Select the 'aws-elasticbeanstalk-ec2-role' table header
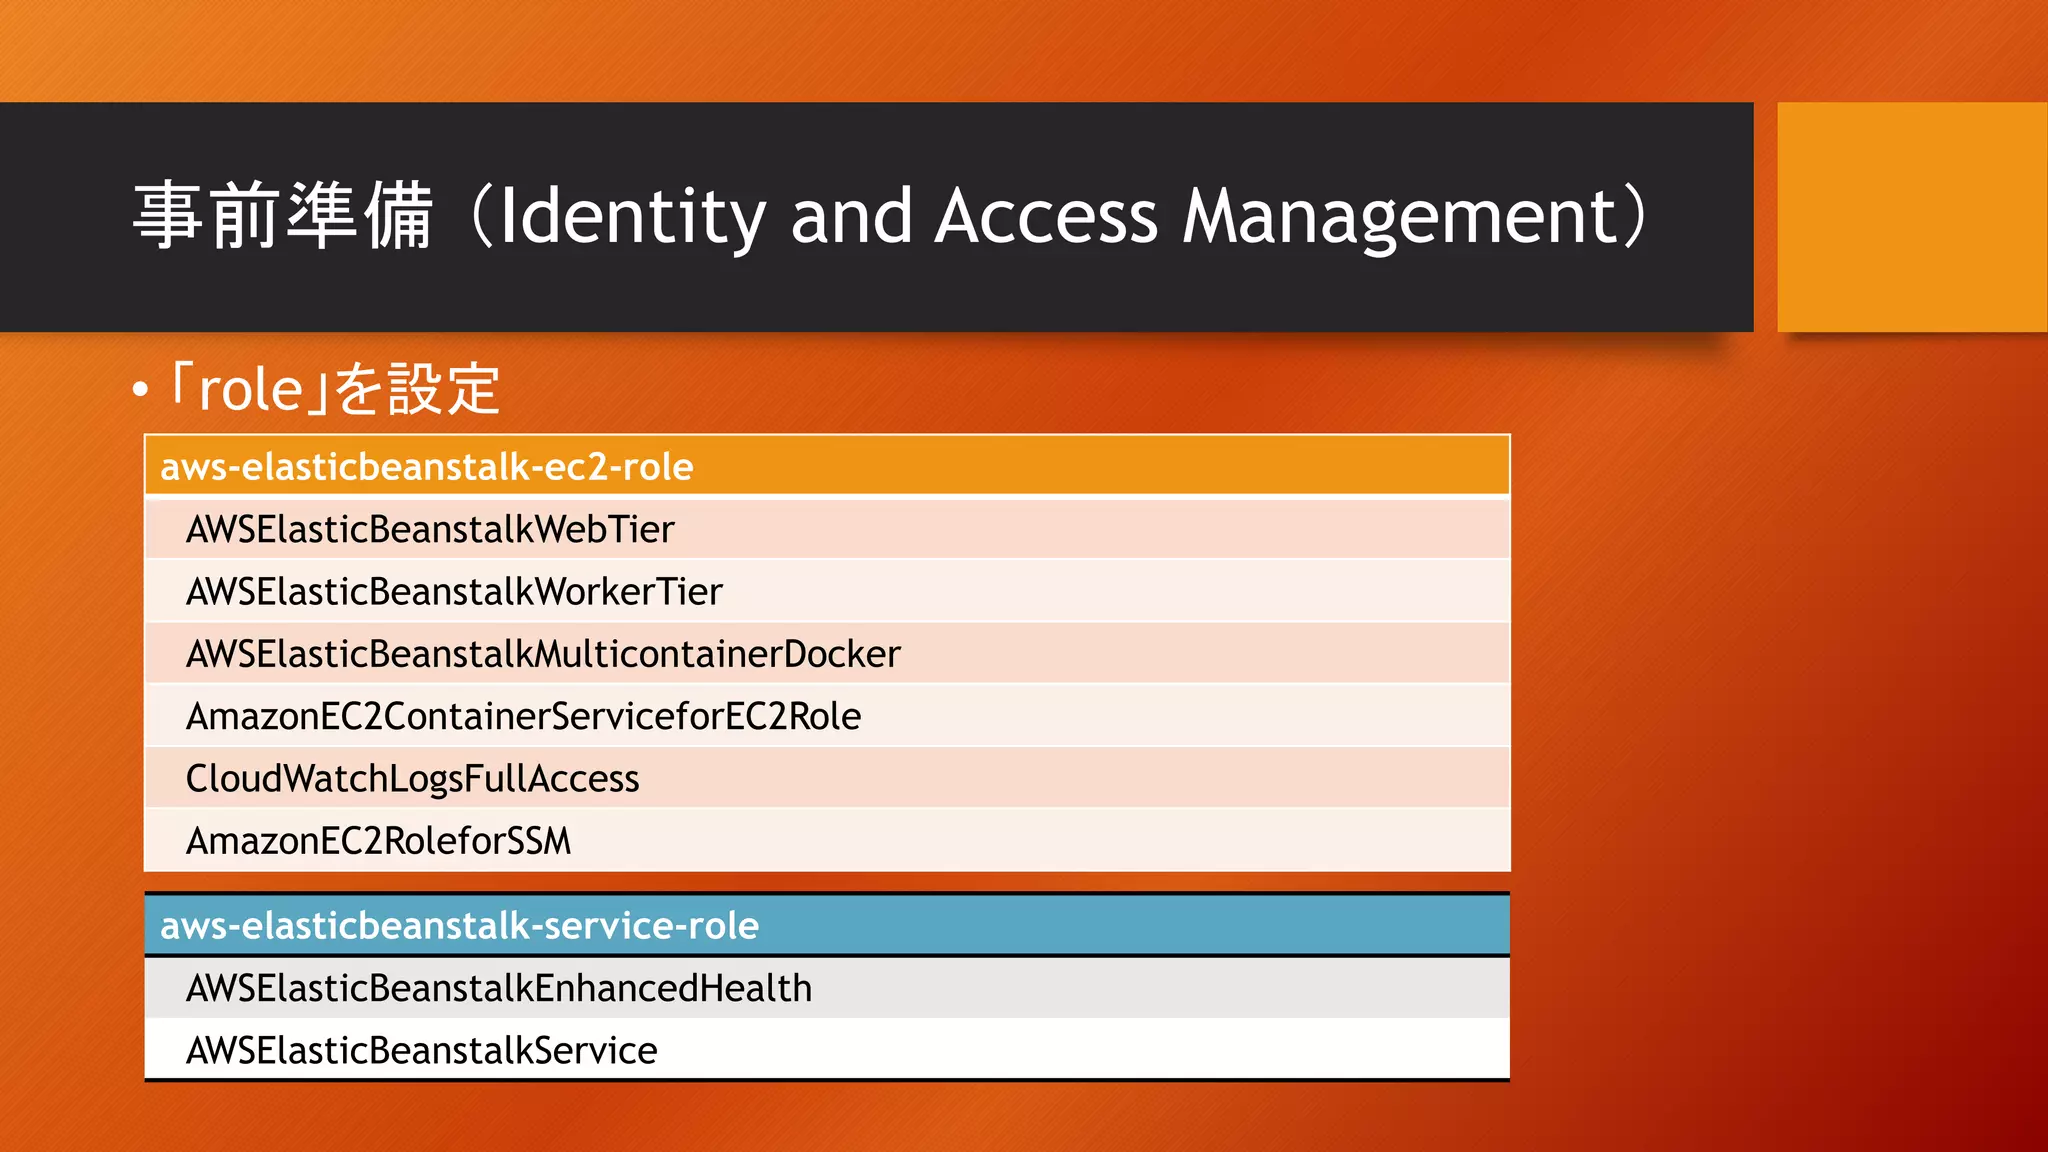The height and width of the screenshot is (1152, 2048). click(827, 466)
